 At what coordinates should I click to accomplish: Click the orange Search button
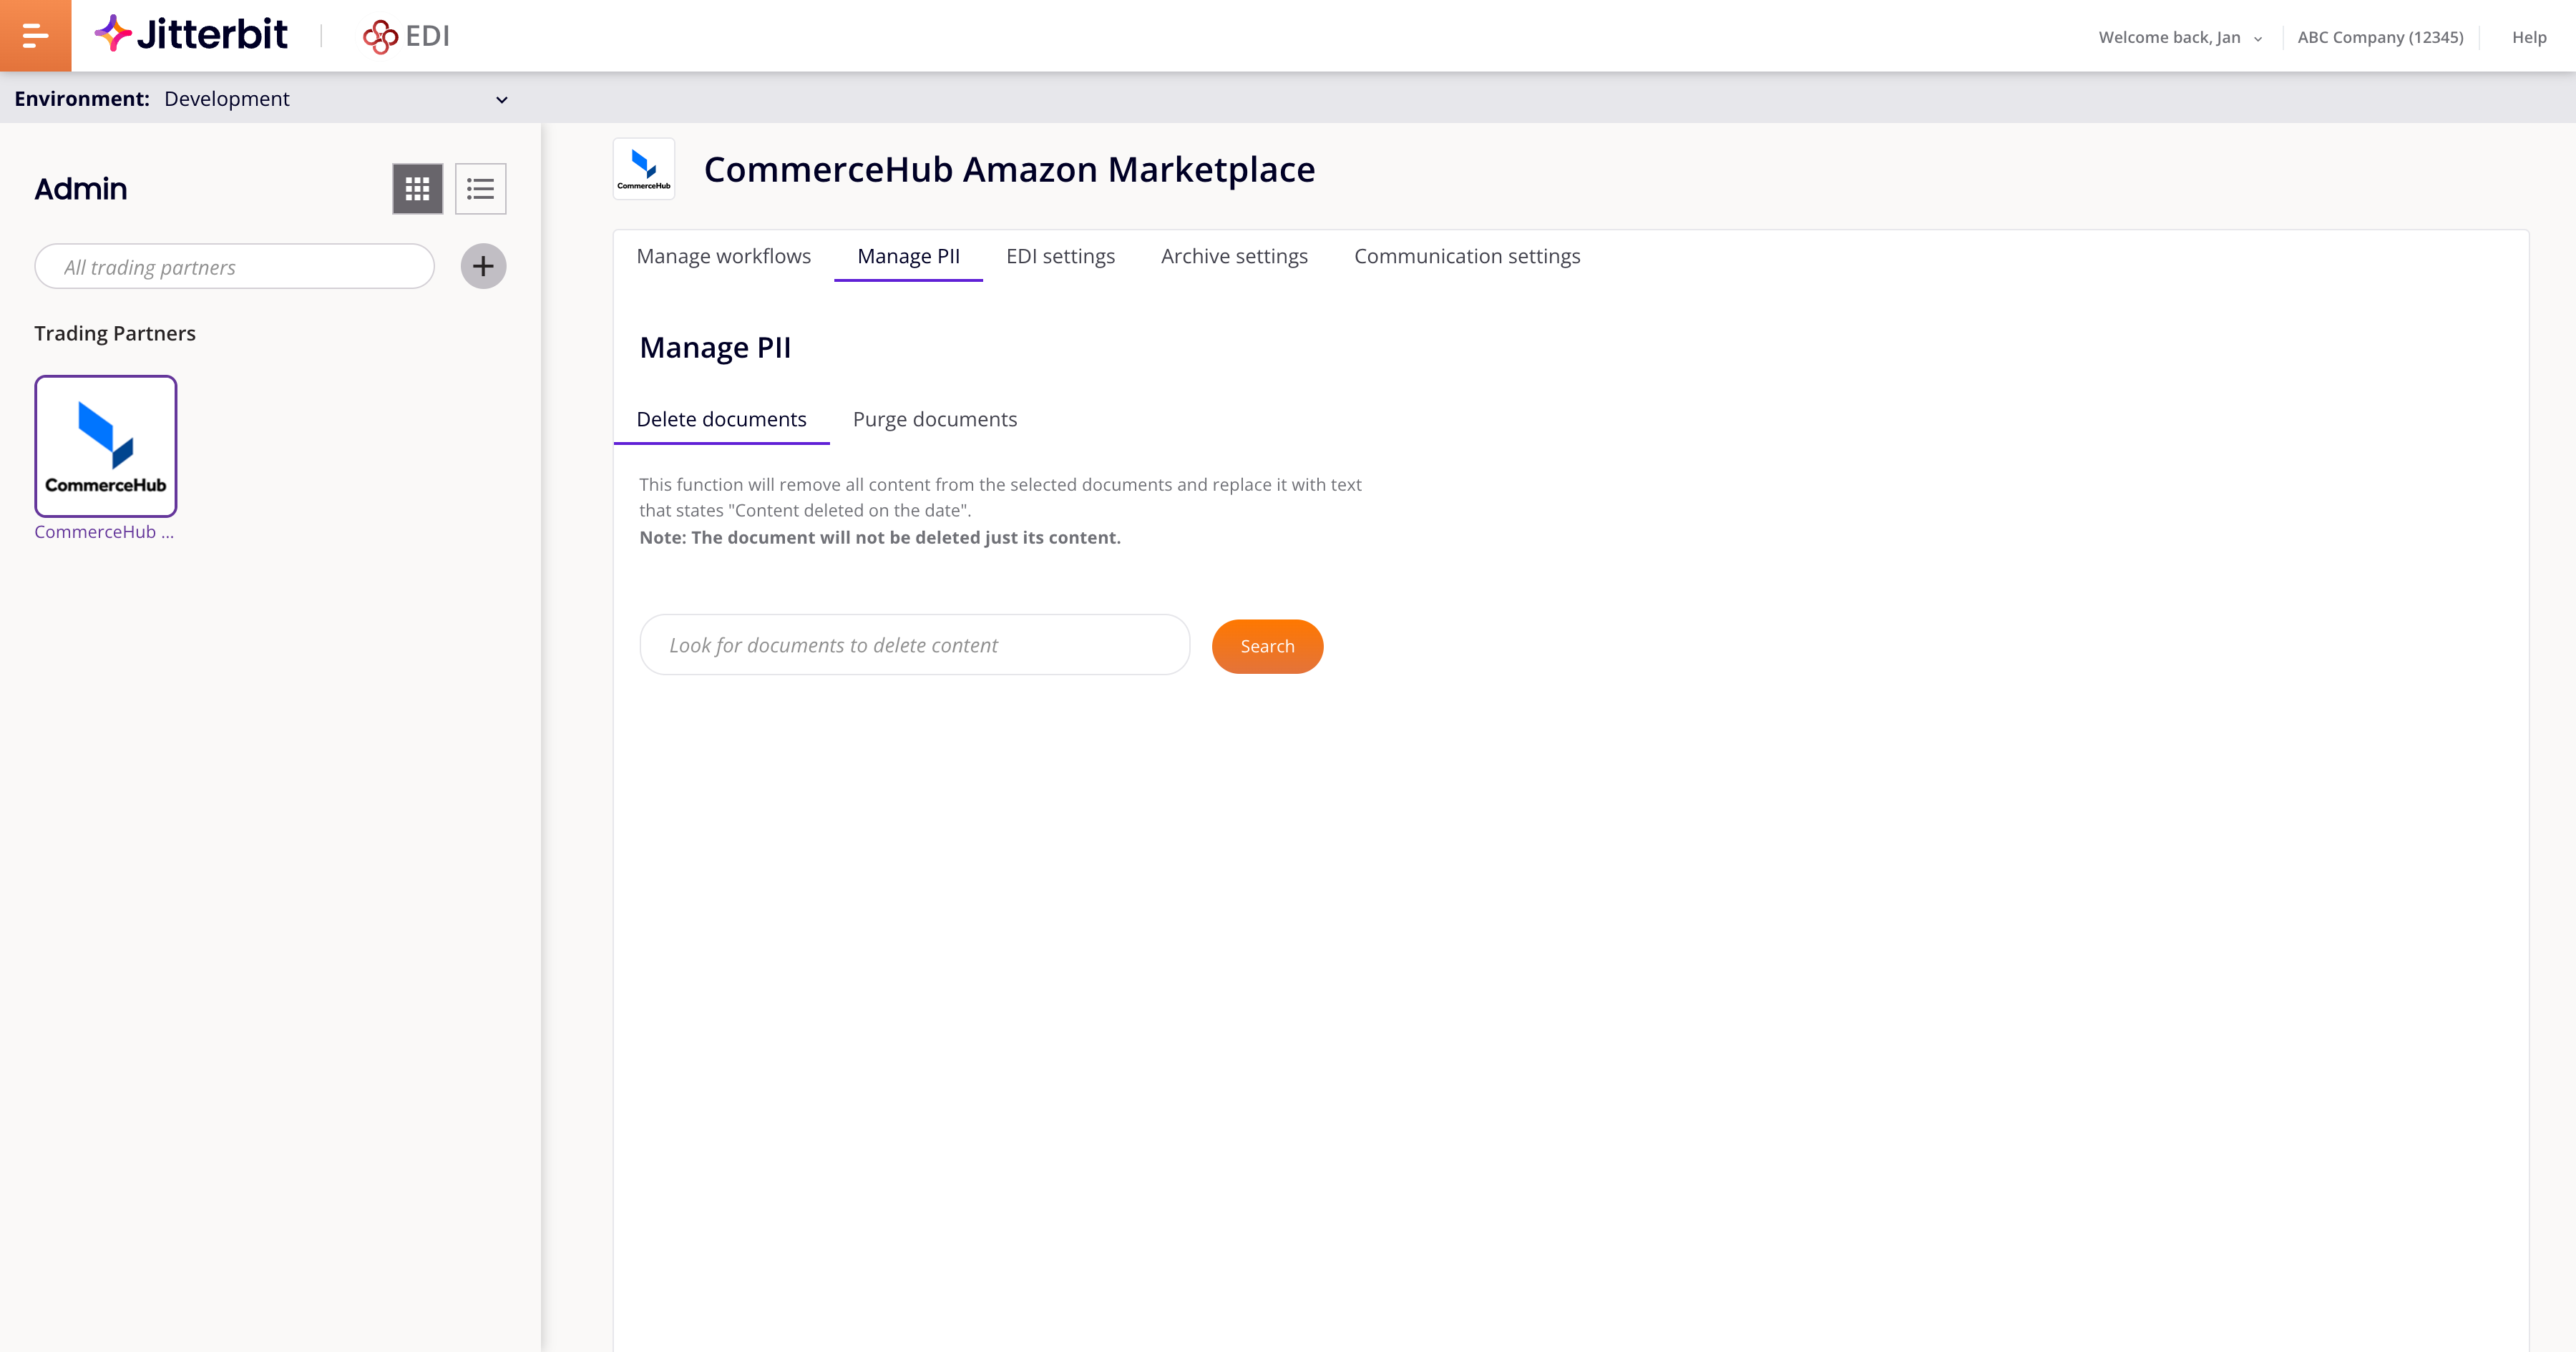click(1267, 646)
